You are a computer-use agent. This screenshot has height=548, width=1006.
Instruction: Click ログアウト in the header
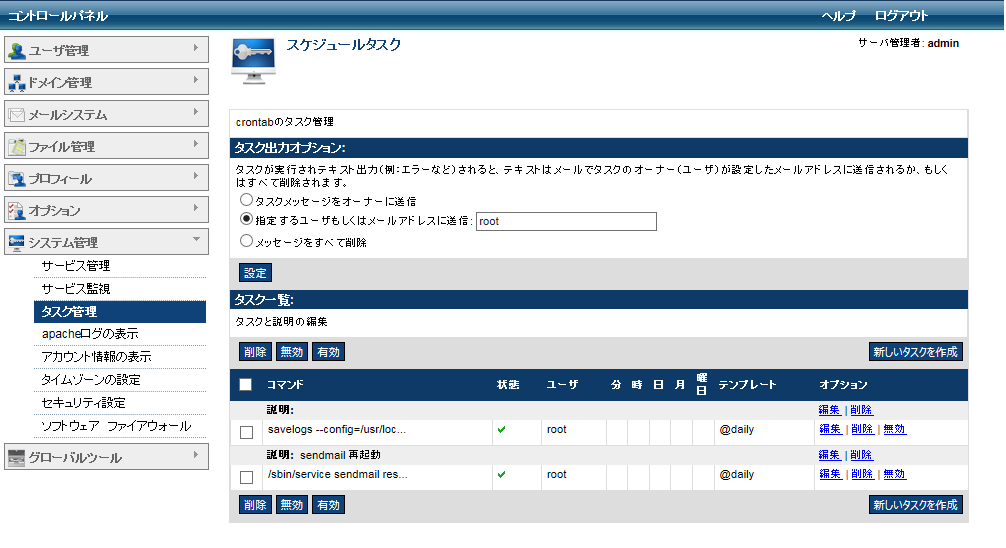[901, 16]
